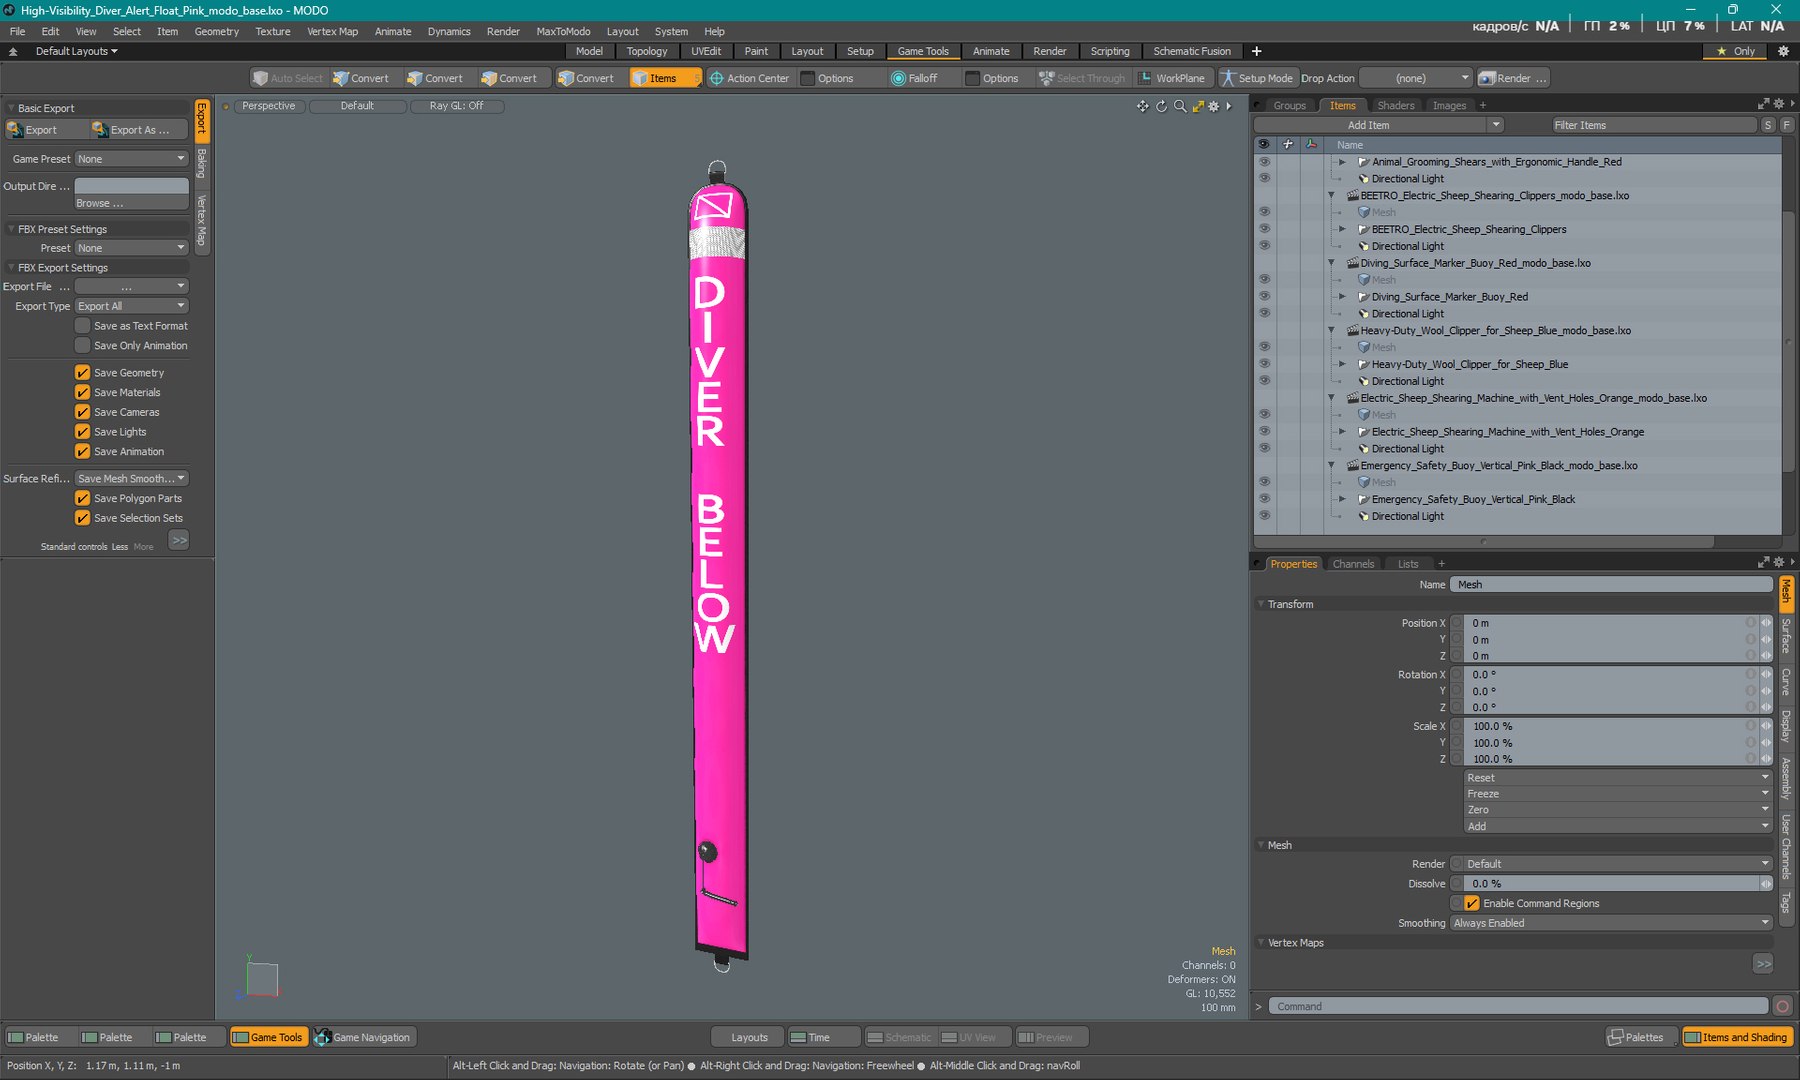Image resolution: width=1800 pixels, height=1080 pixels.
Task: Switch to the UVEdit layout tab
Action: pos(706,51)
